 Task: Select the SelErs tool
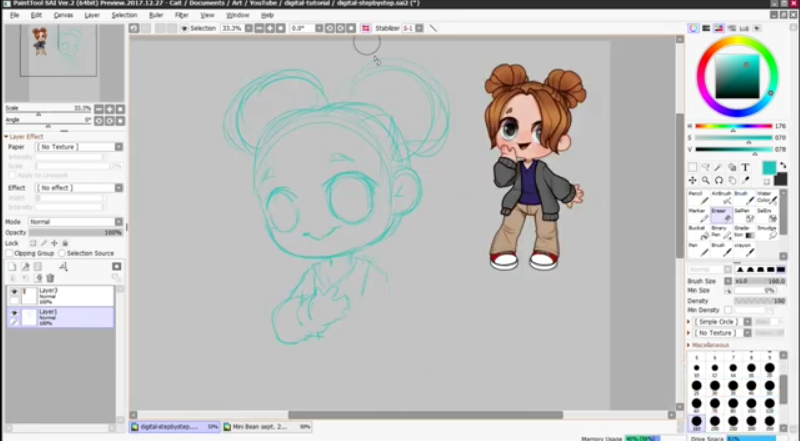tap(767, 215)
